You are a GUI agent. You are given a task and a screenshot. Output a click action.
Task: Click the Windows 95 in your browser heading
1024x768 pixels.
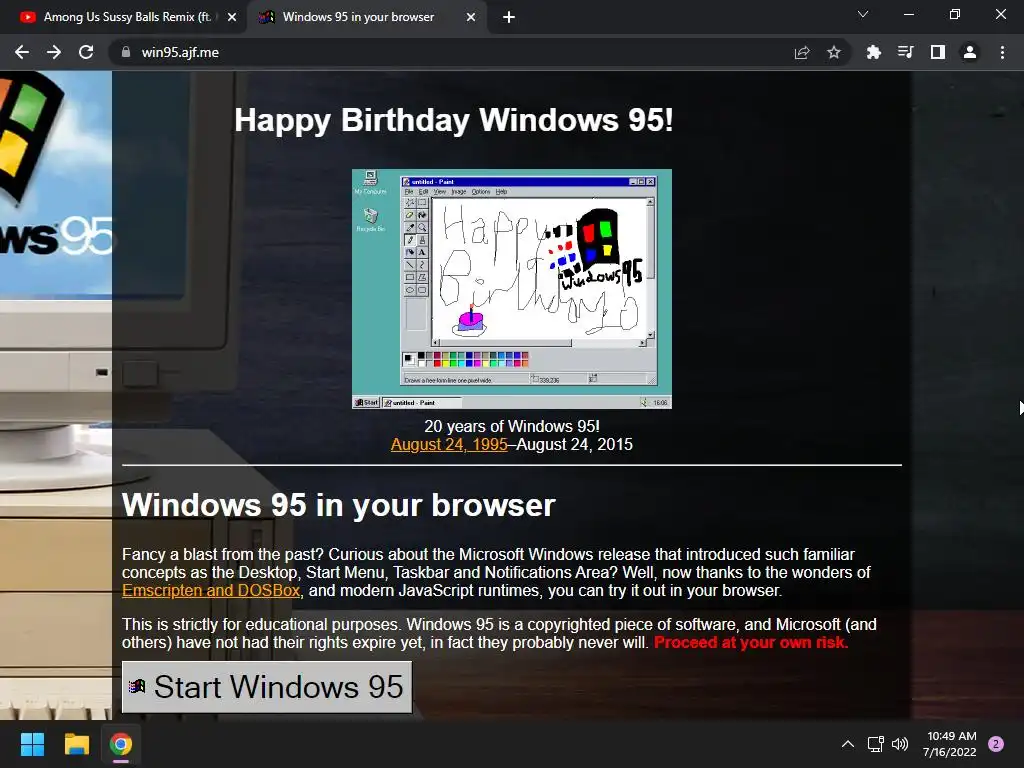click(x=338, y=505)
